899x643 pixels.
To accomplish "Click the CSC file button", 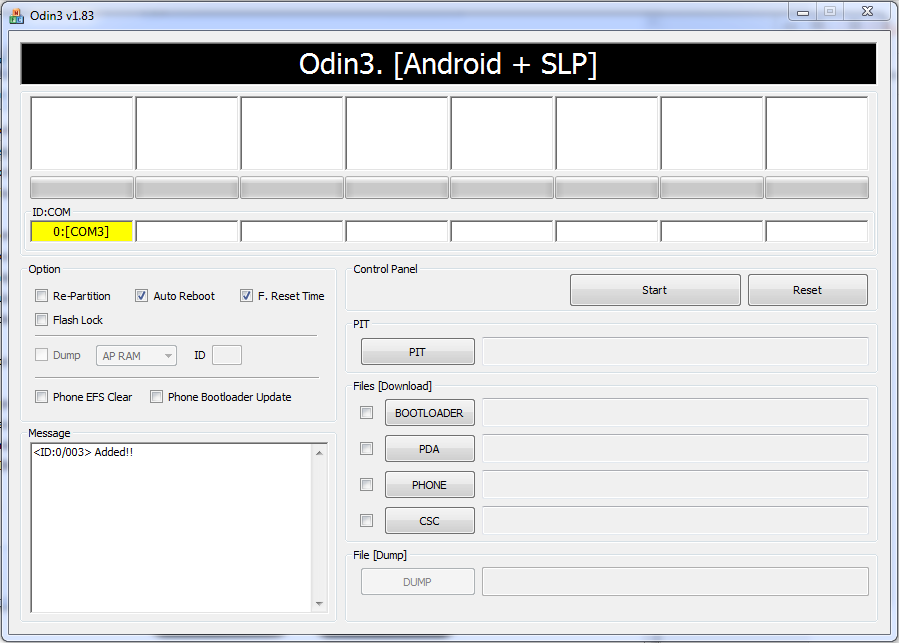I will click(429, 521).
